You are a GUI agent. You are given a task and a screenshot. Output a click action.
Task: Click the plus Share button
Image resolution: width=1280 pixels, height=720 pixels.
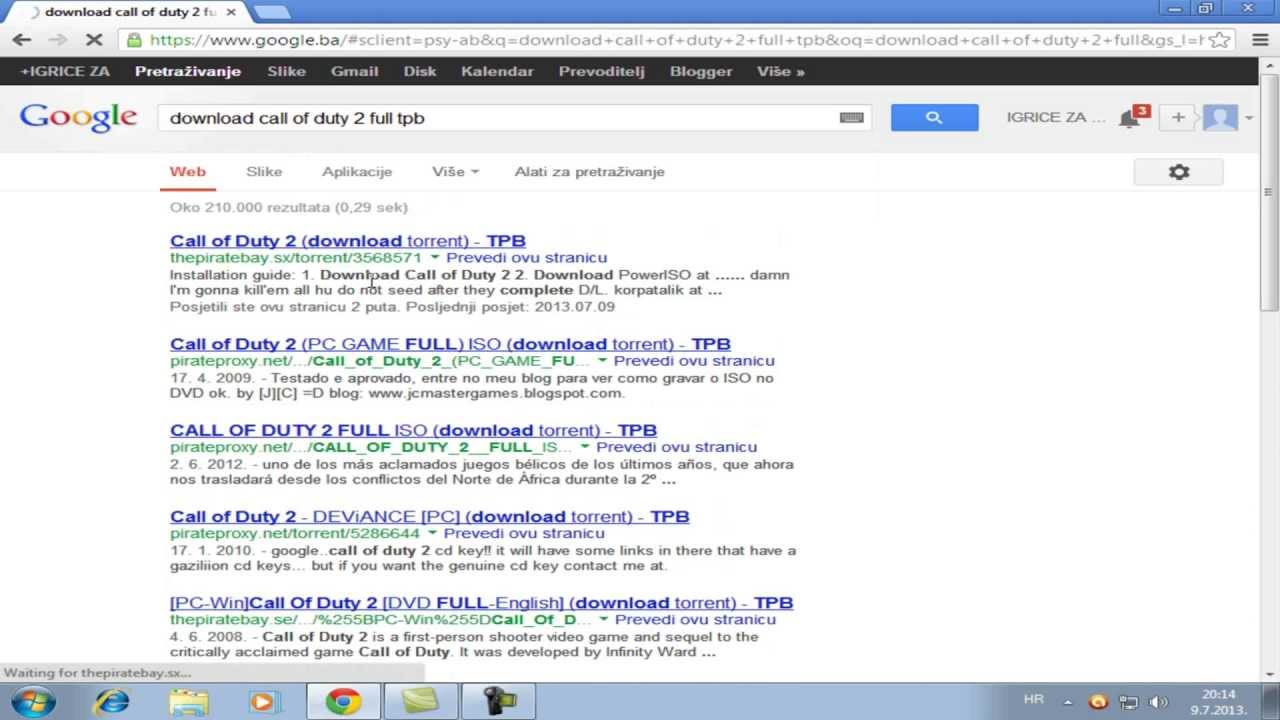[1178, 117]
